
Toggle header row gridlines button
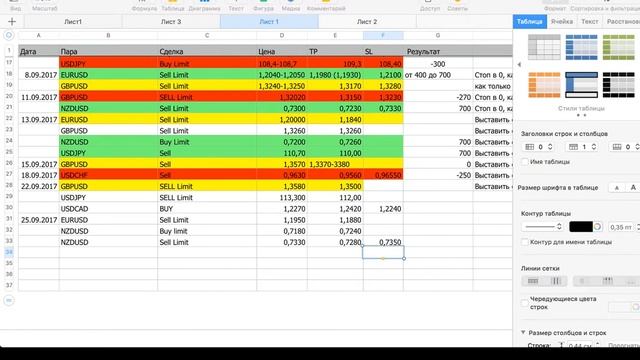(607, 281)
